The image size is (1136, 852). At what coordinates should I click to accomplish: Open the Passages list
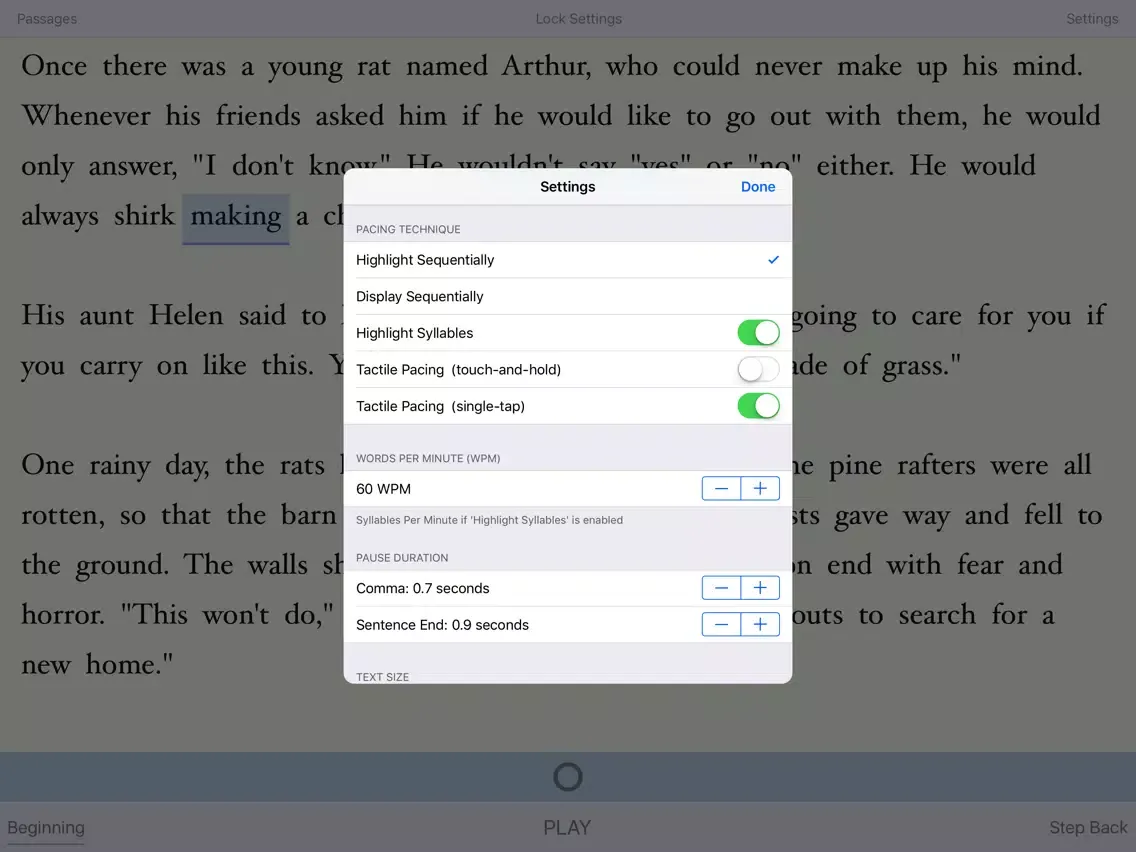pyautogui.click(x=46, y=19)
